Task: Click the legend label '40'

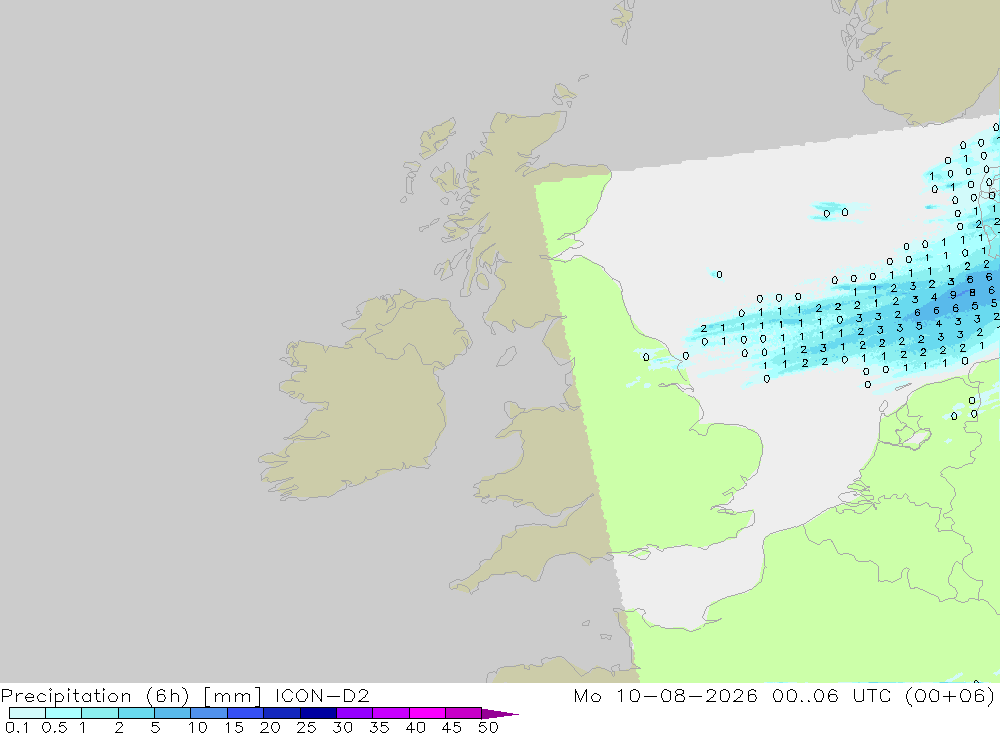Action: 415,727
